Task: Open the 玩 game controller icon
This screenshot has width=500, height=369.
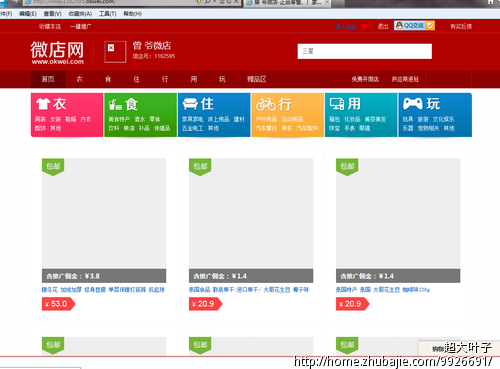Action: pos(412,104)
